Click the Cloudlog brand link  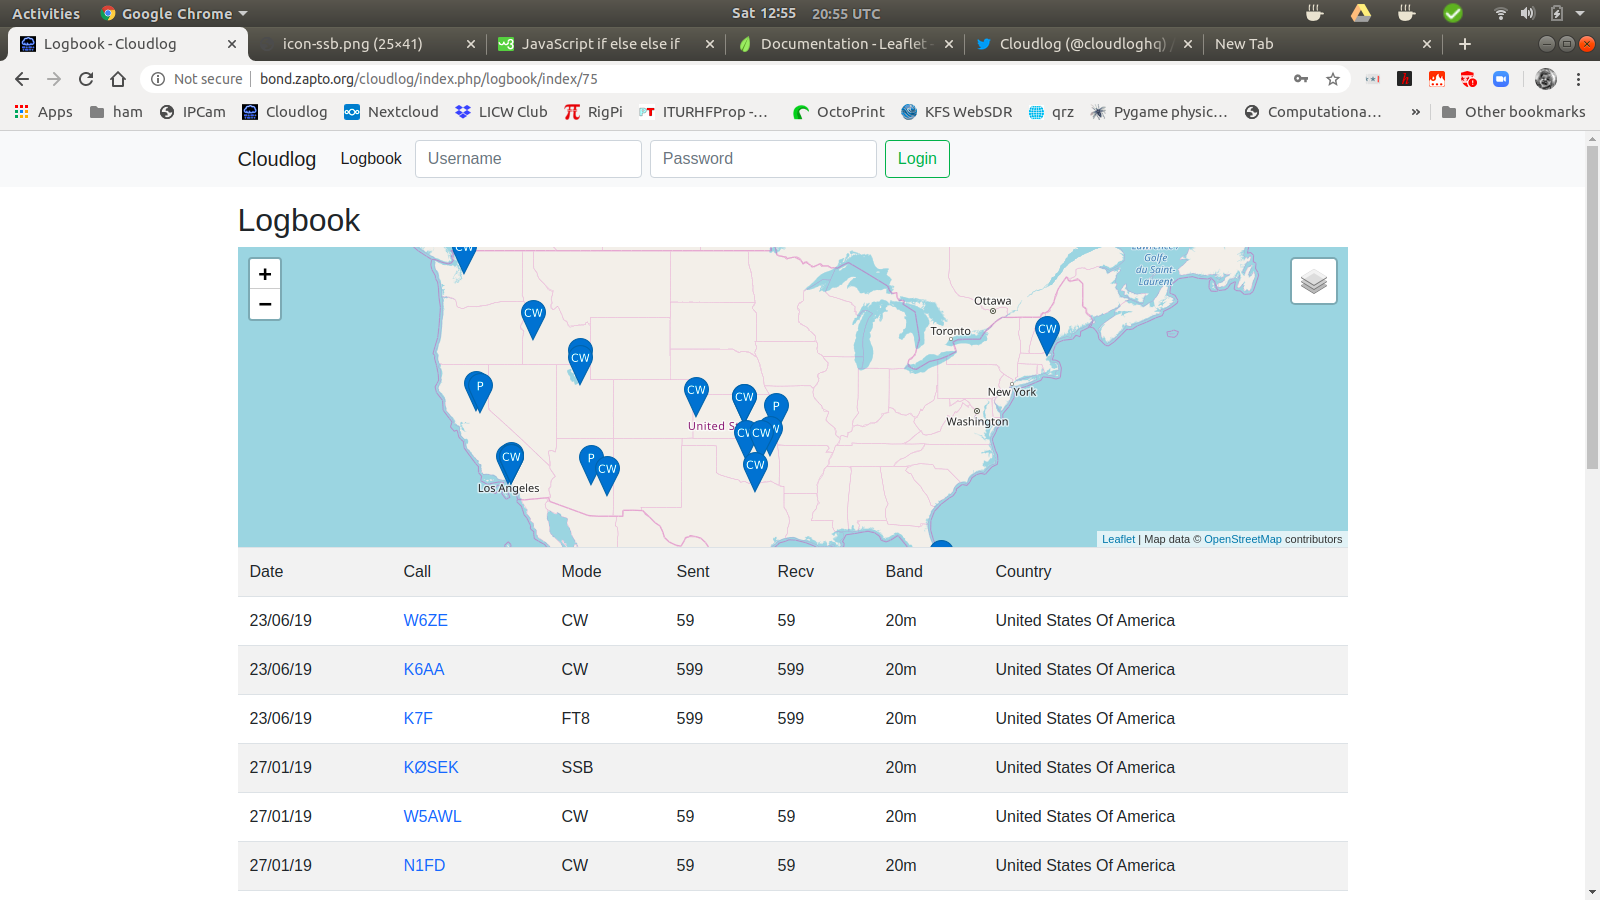tap(277, 159)
